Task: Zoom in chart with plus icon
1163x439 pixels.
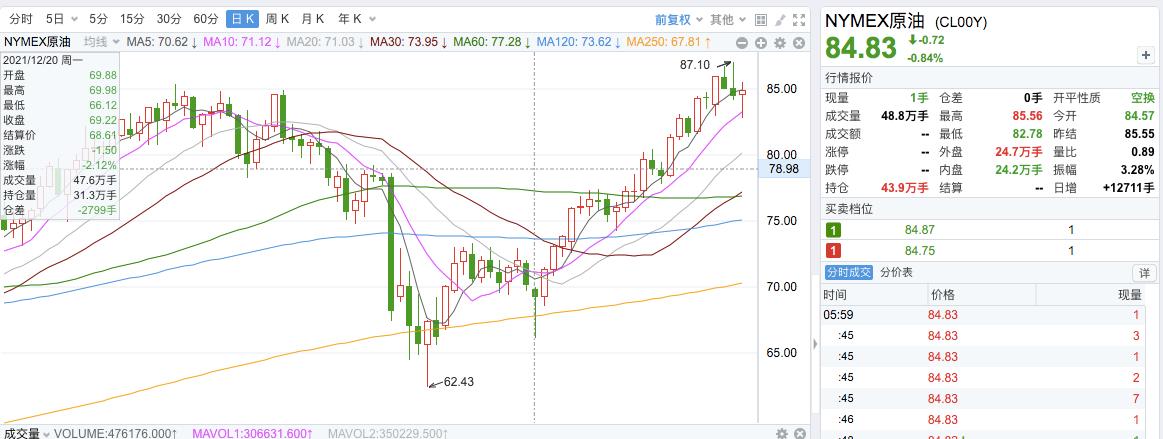Action: [x=761, y=42]
